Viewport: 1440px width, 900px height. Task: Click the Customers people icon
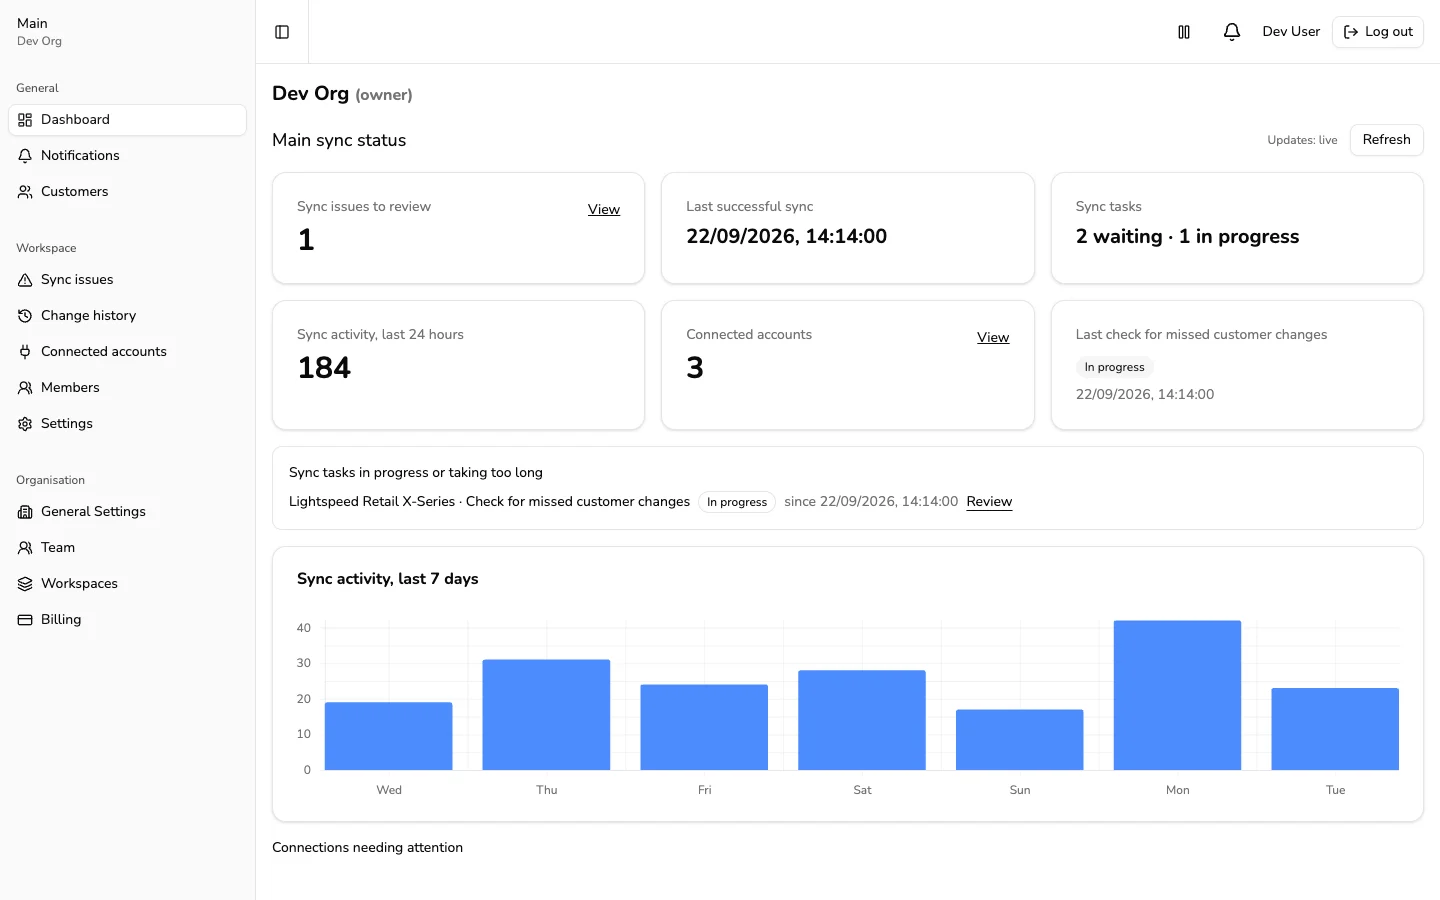pos(25,192)
